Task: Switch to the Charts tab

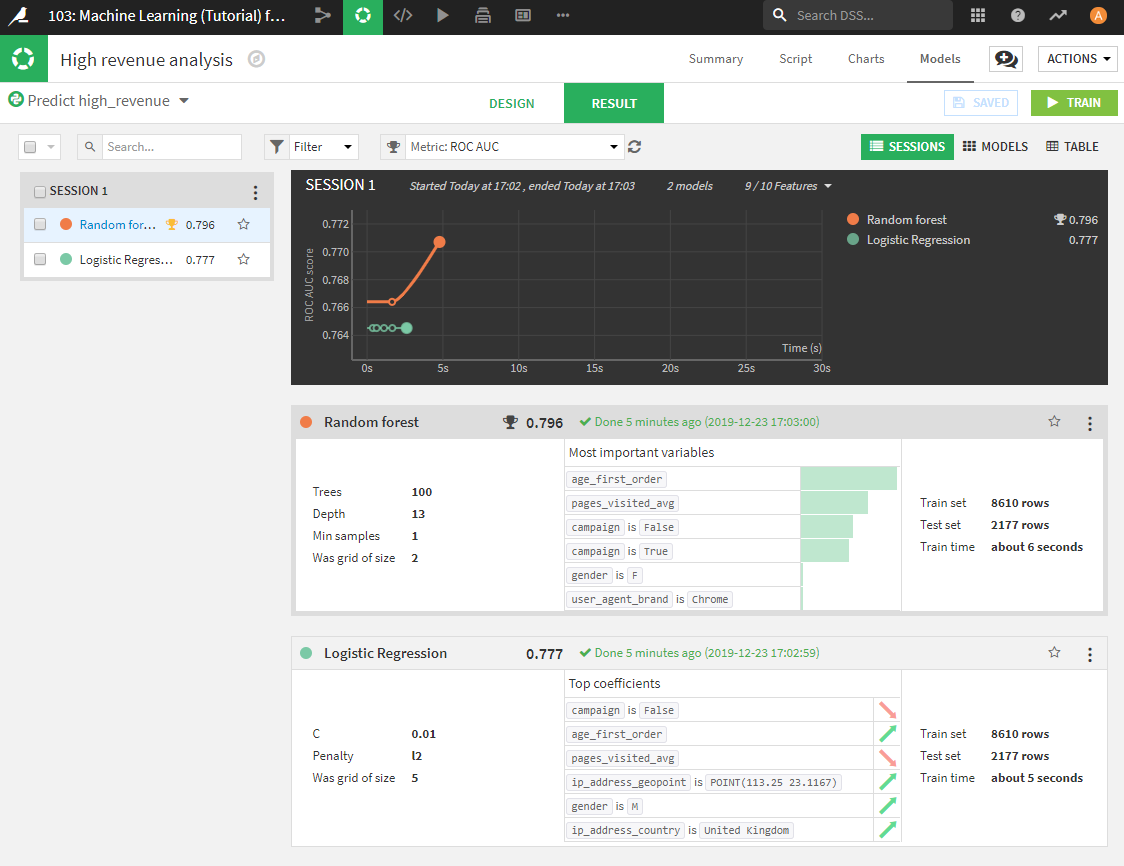Action: 866,59
